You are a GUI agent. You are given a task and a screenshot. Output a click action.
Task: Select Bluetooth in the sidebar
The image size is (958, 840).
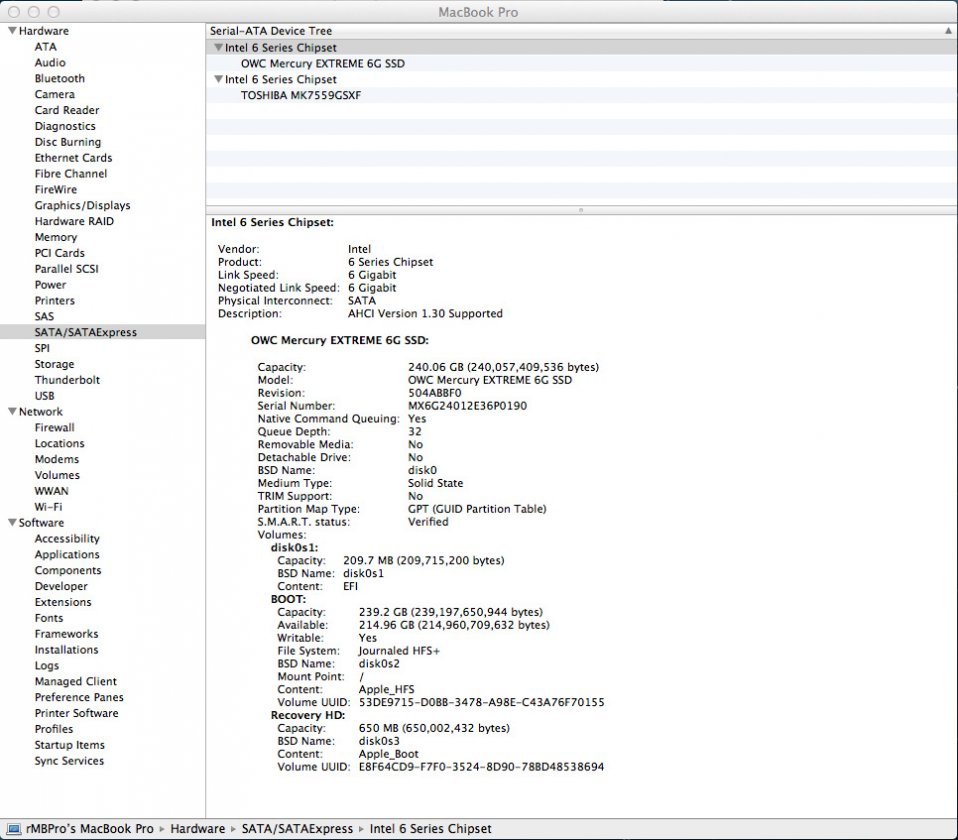tap(60, 79)
